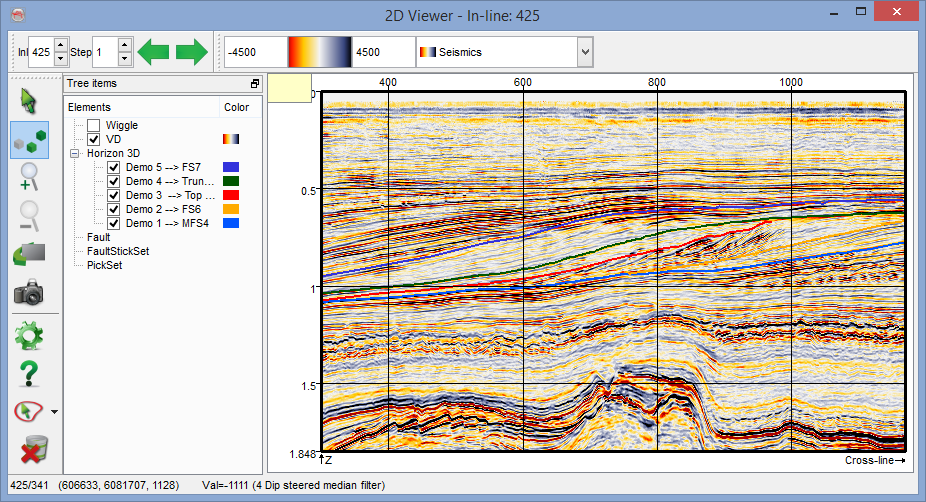Uncheck the VD display checkbox

tap(94, 139)
